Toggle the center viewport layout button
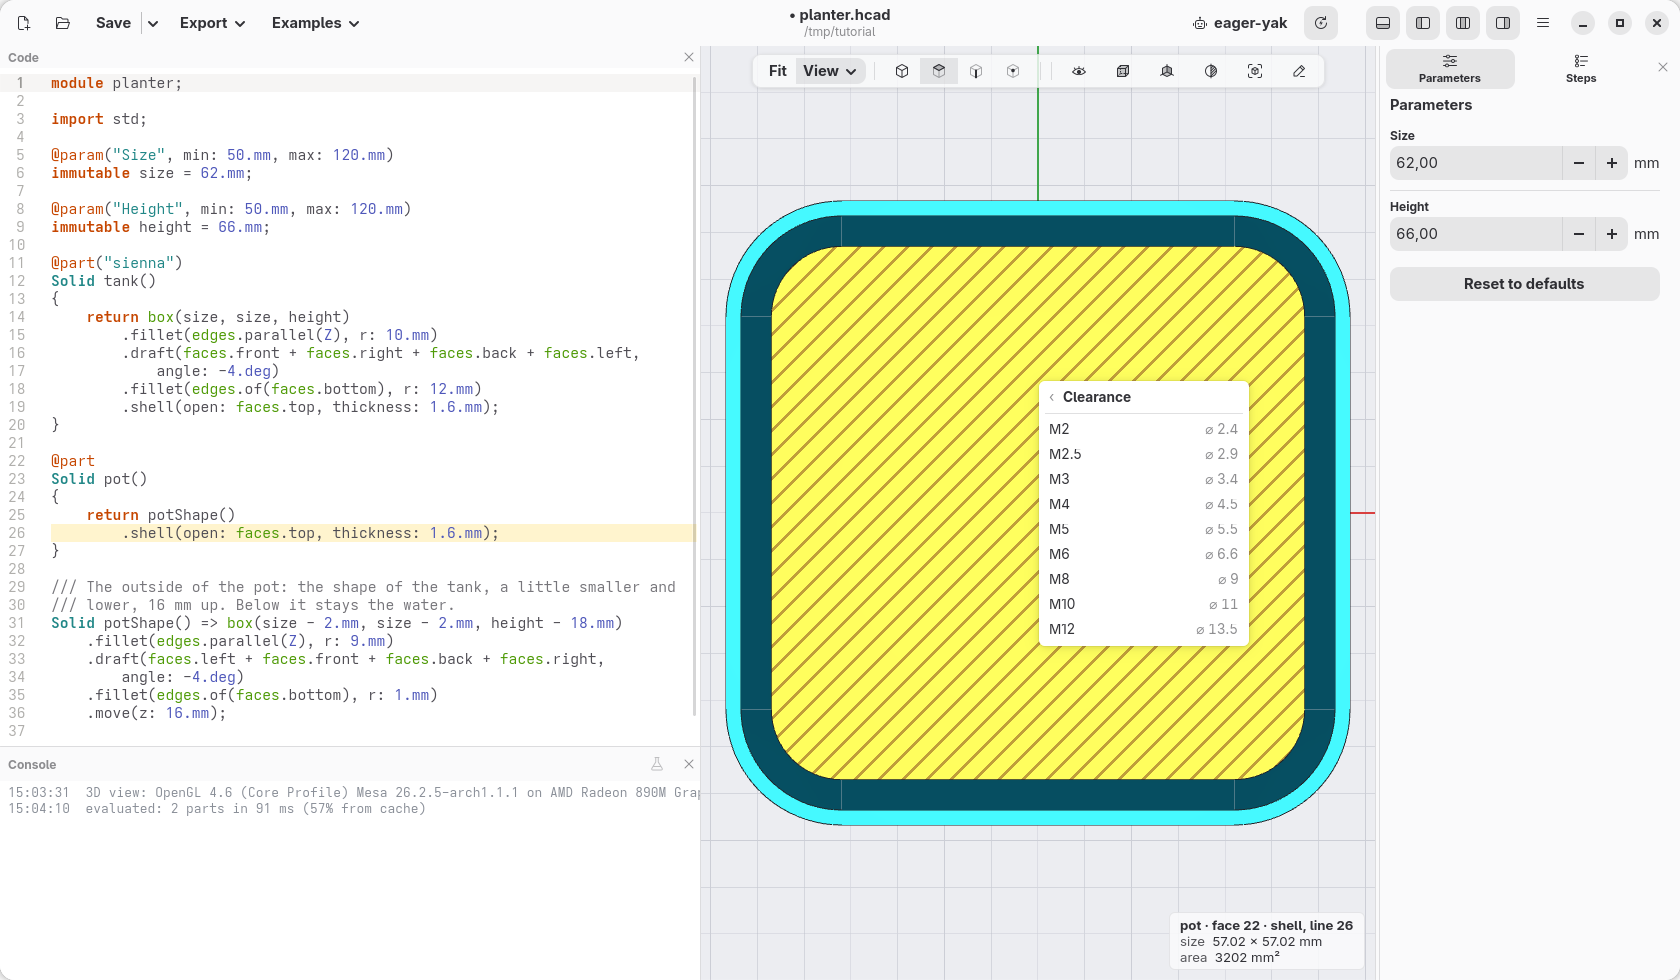Screen dimensions: 1680x980 (1463, 23)
